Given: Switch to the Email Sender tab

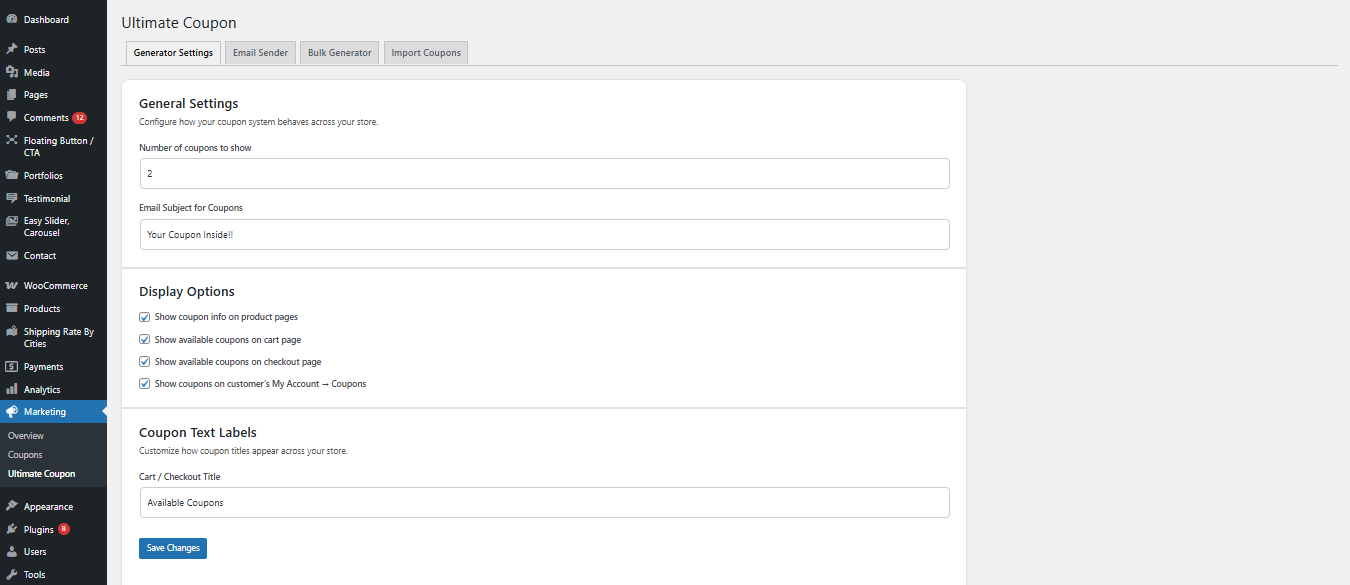Looking at the screenshot, I should coord(260,53).
